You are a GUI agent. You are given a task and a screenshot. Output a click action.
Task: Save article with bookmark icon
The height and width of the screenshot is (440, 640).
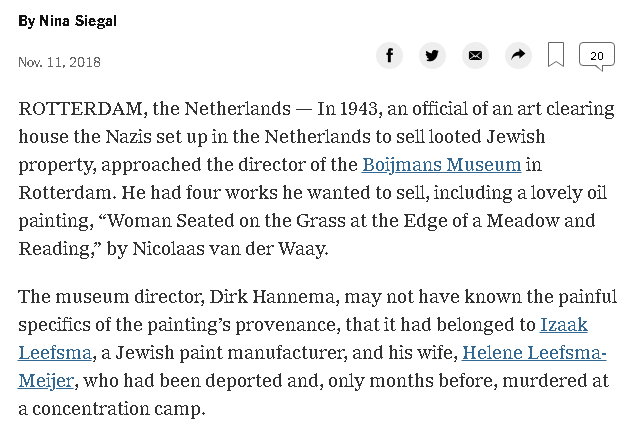[556, 54]
